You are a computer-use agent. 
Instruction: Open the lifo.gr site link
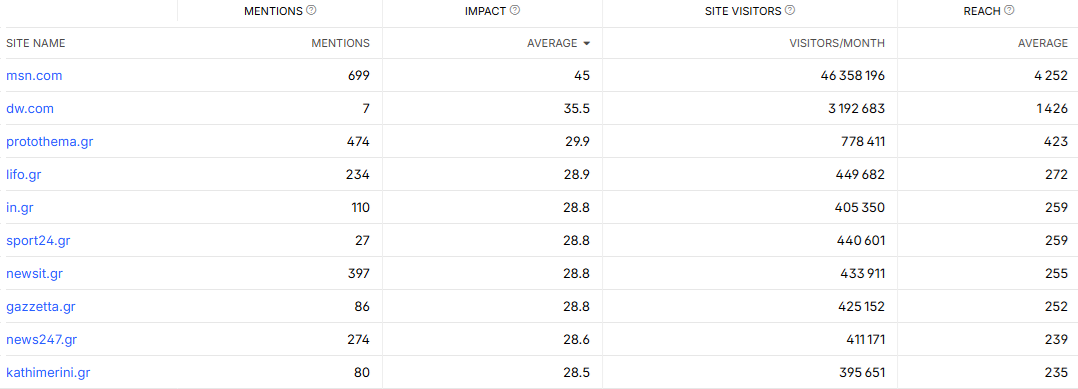click(23, 175)
